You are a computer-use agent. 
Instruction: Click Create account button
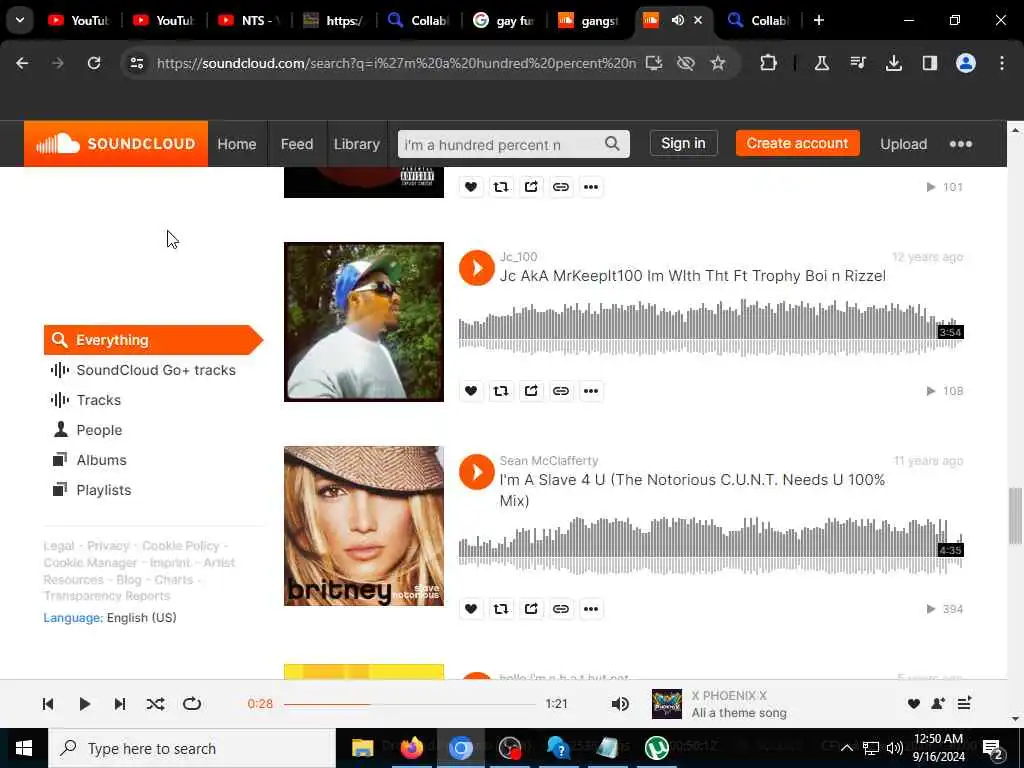[797, 143]
